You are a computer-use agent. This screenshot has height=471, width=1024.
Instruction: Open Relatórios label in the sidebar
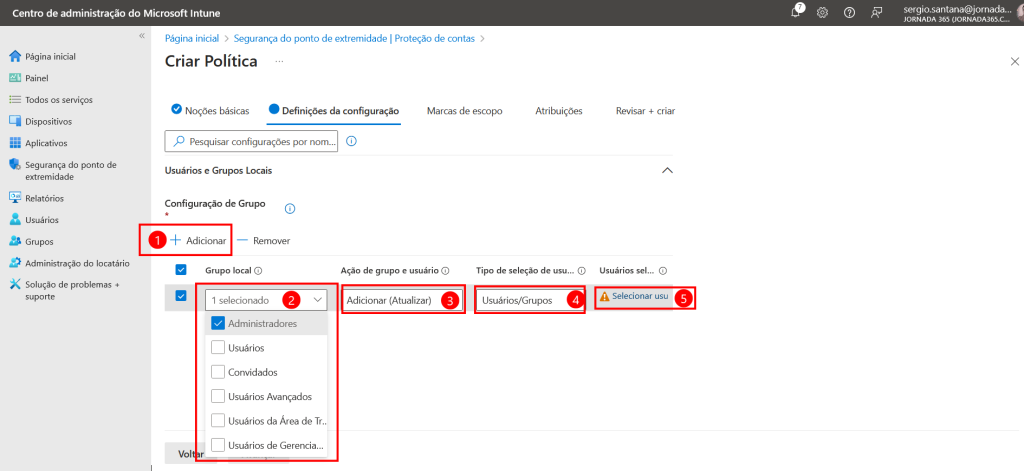click(x=44, y=199)
